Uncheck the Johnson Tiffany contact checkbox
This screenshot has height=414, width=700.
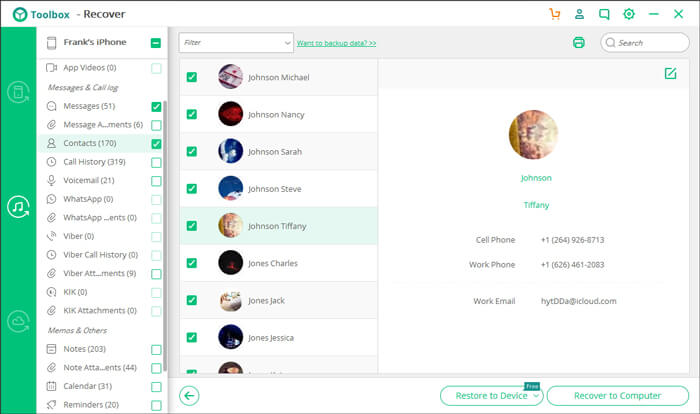(192, 226)
